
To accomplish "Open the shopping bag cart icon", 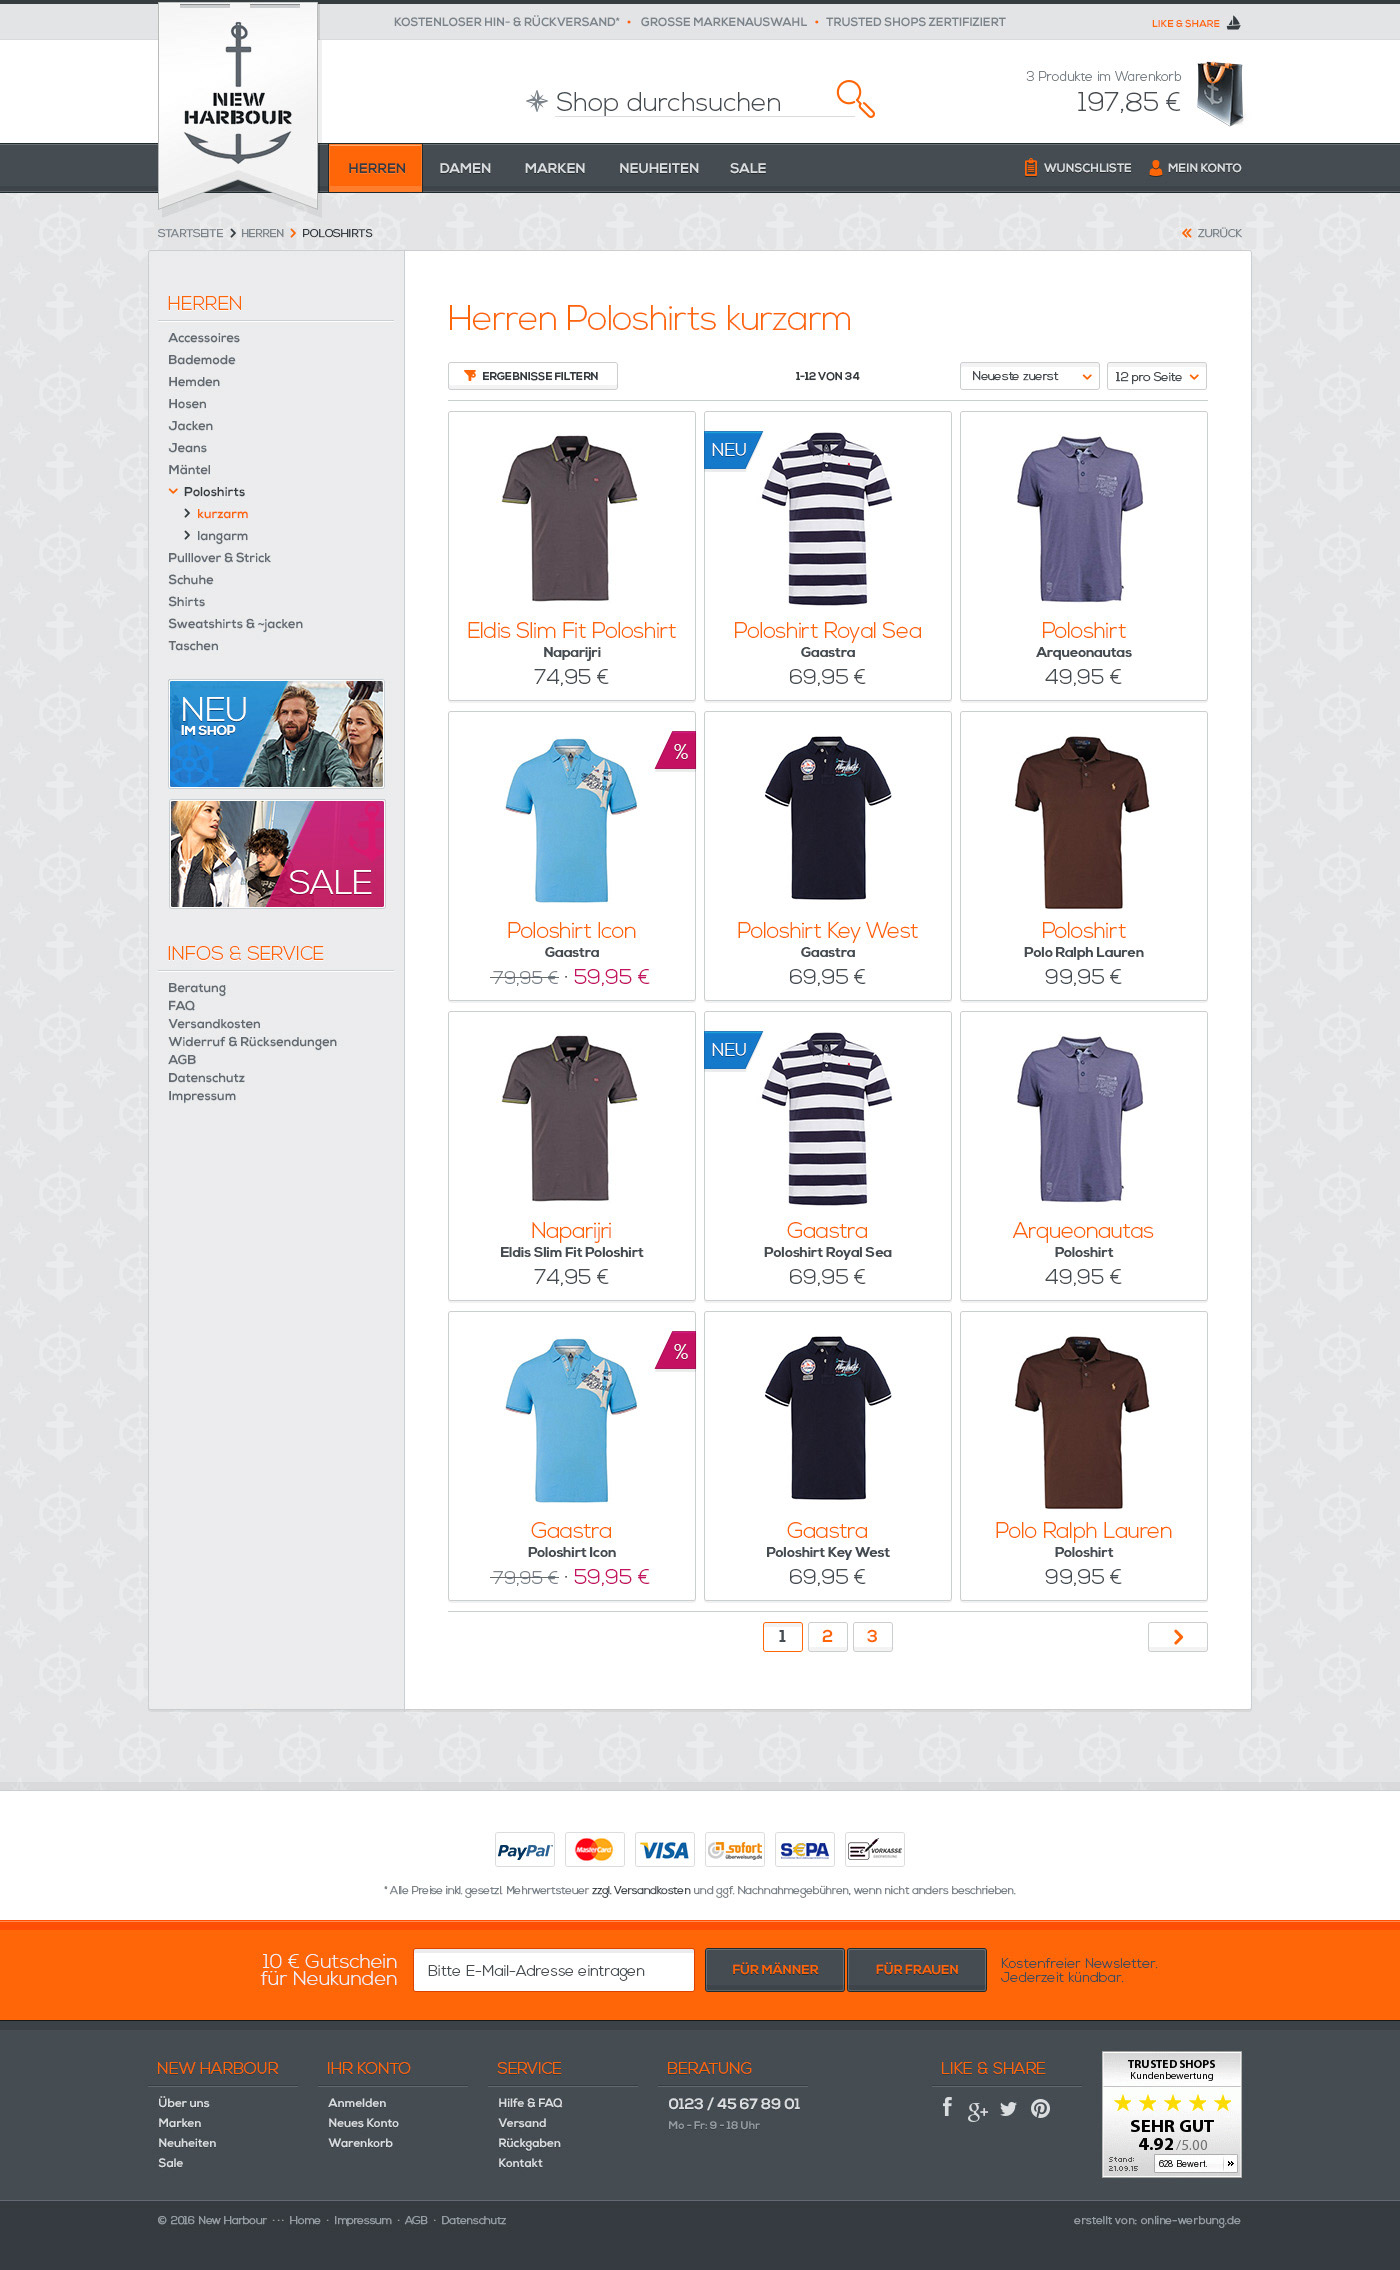I will (x=1220, y=93).
